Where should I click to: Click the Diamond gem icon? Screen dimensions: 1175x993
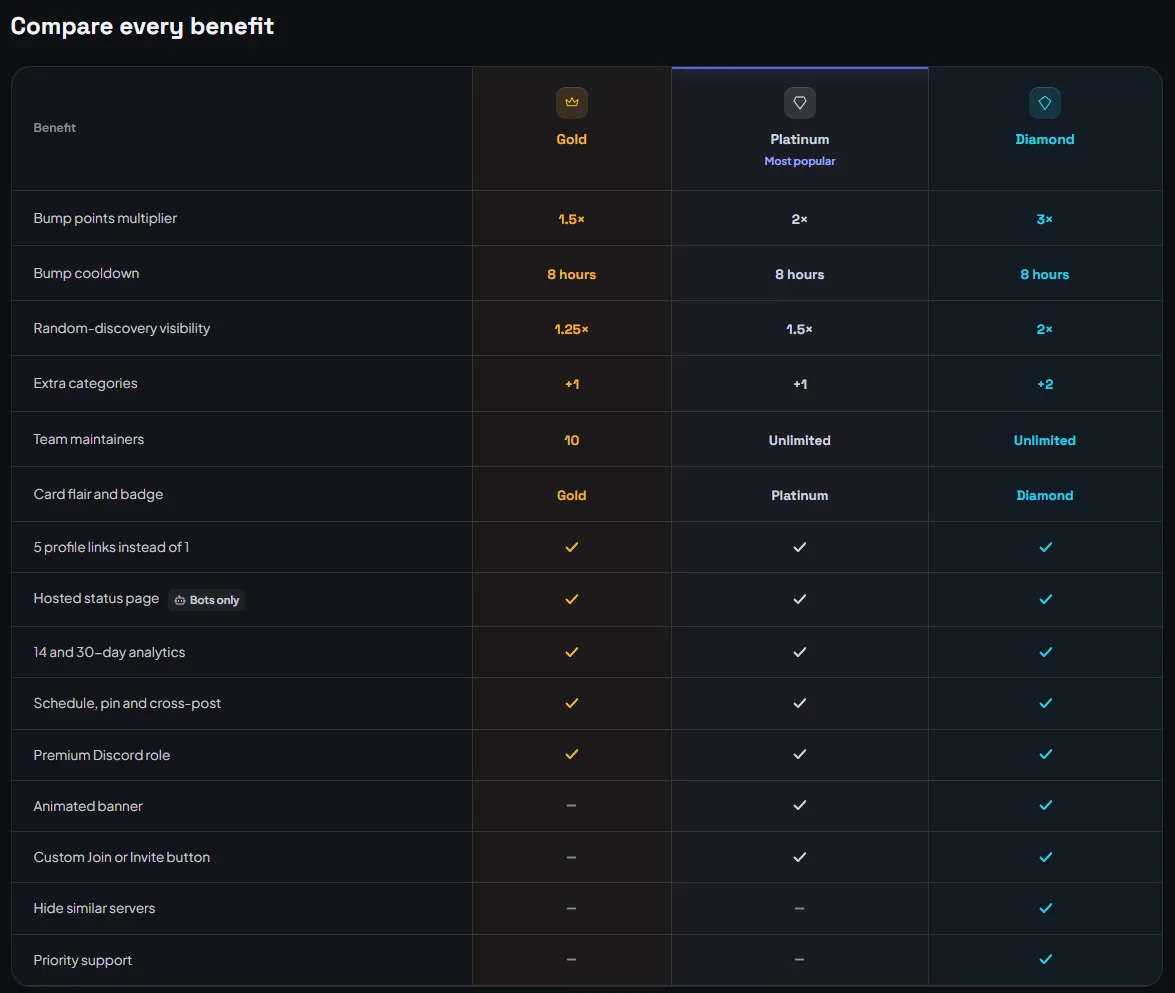1045,103
